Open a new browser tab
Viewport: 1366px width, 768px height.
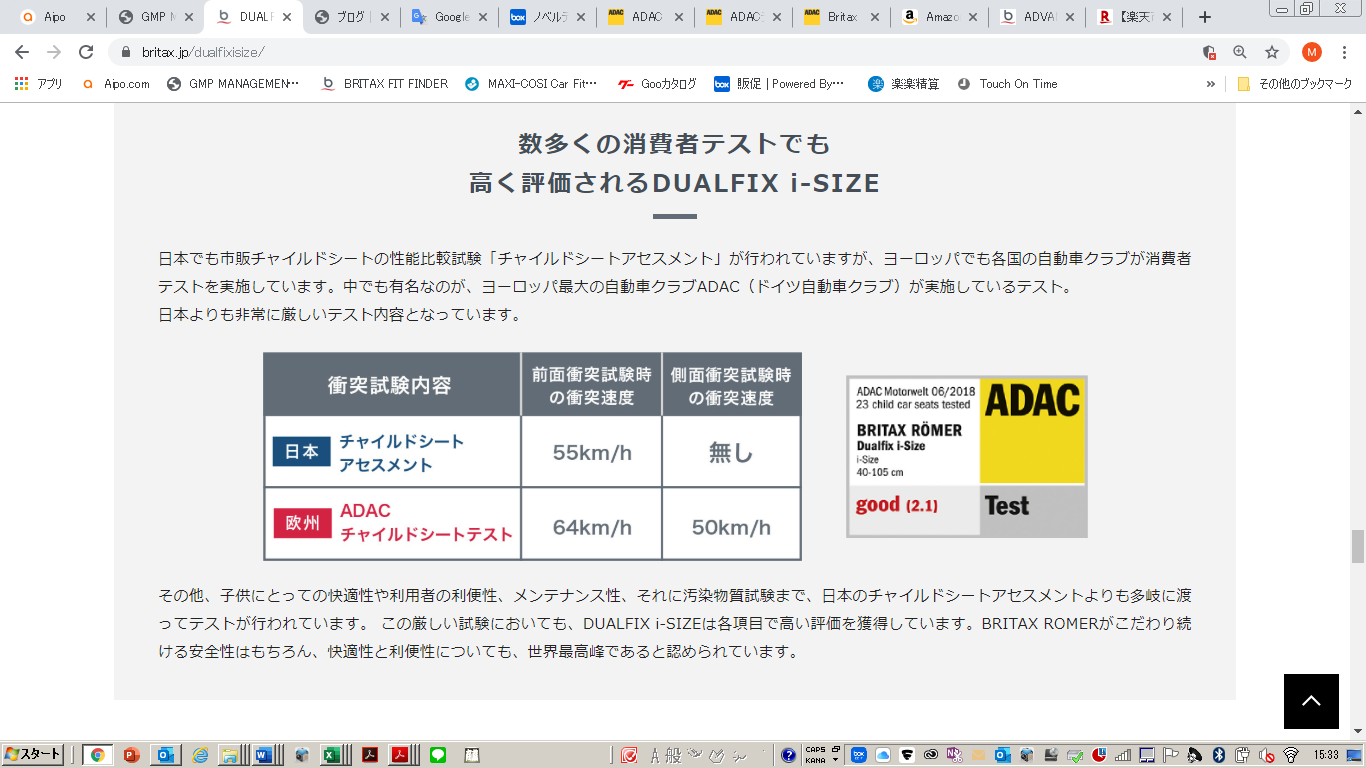tap(1205, 17)
